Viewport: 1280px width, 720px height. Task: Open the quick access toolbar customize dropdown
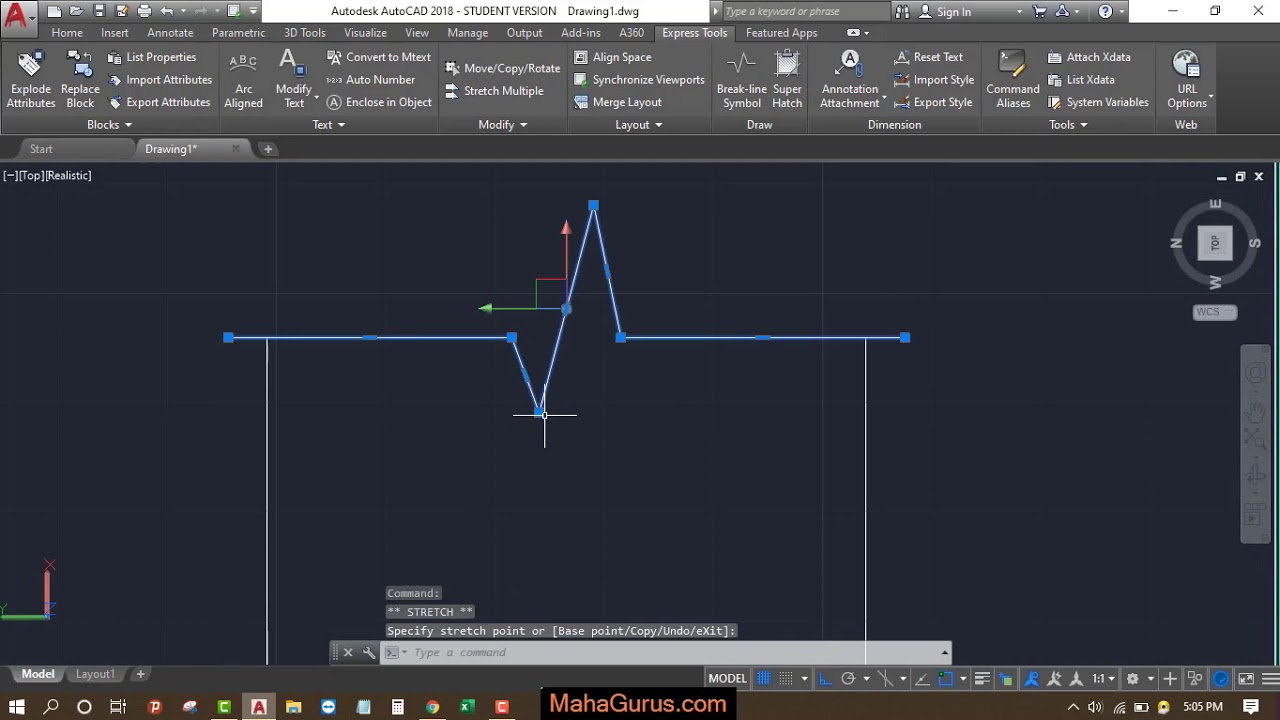253,11
